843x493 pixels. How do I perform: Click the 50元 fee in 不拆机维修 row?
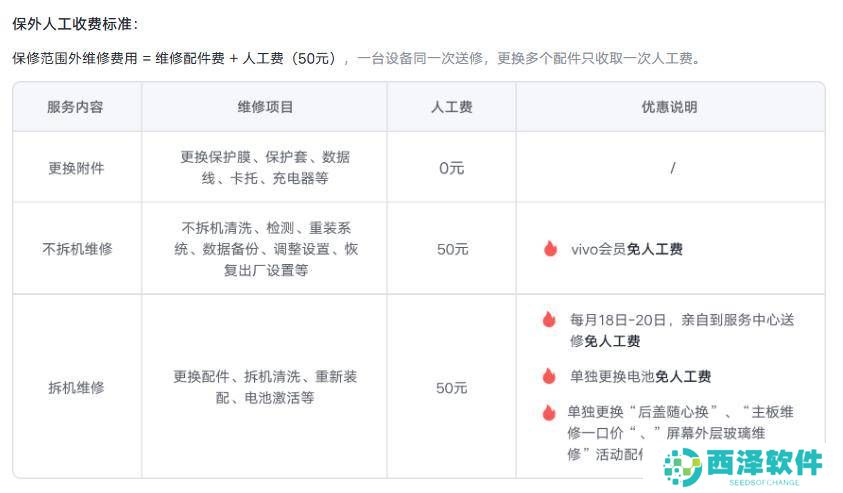point(452,249)
